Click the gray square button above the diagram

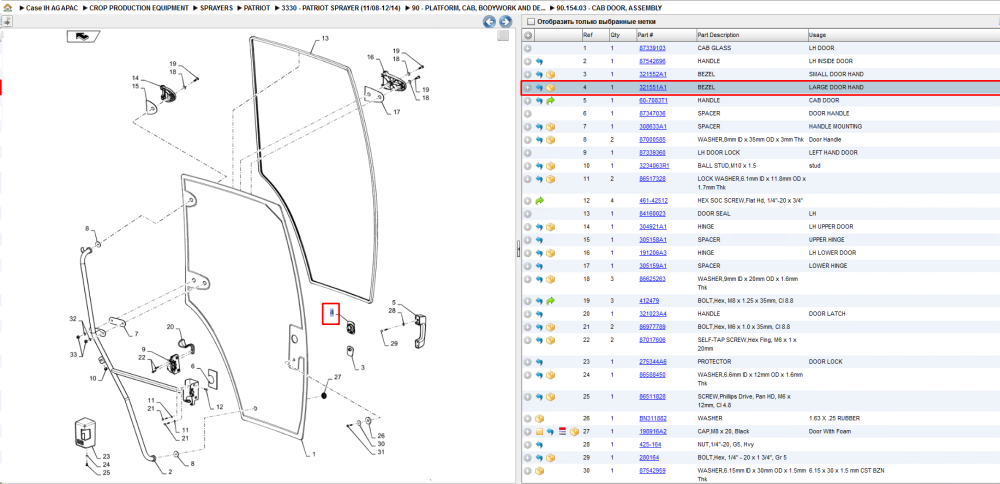503,36
